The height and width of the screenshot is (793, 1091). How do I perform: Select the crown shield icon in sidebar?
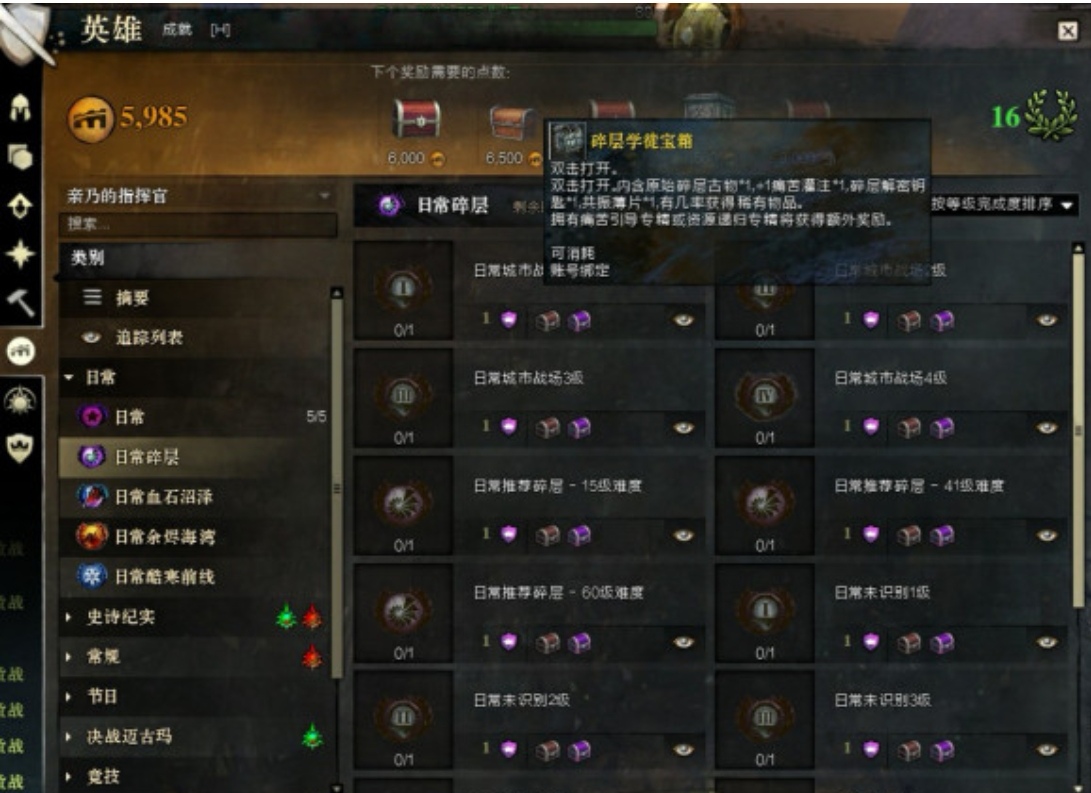pyautogui.click(x=19, y=447)
